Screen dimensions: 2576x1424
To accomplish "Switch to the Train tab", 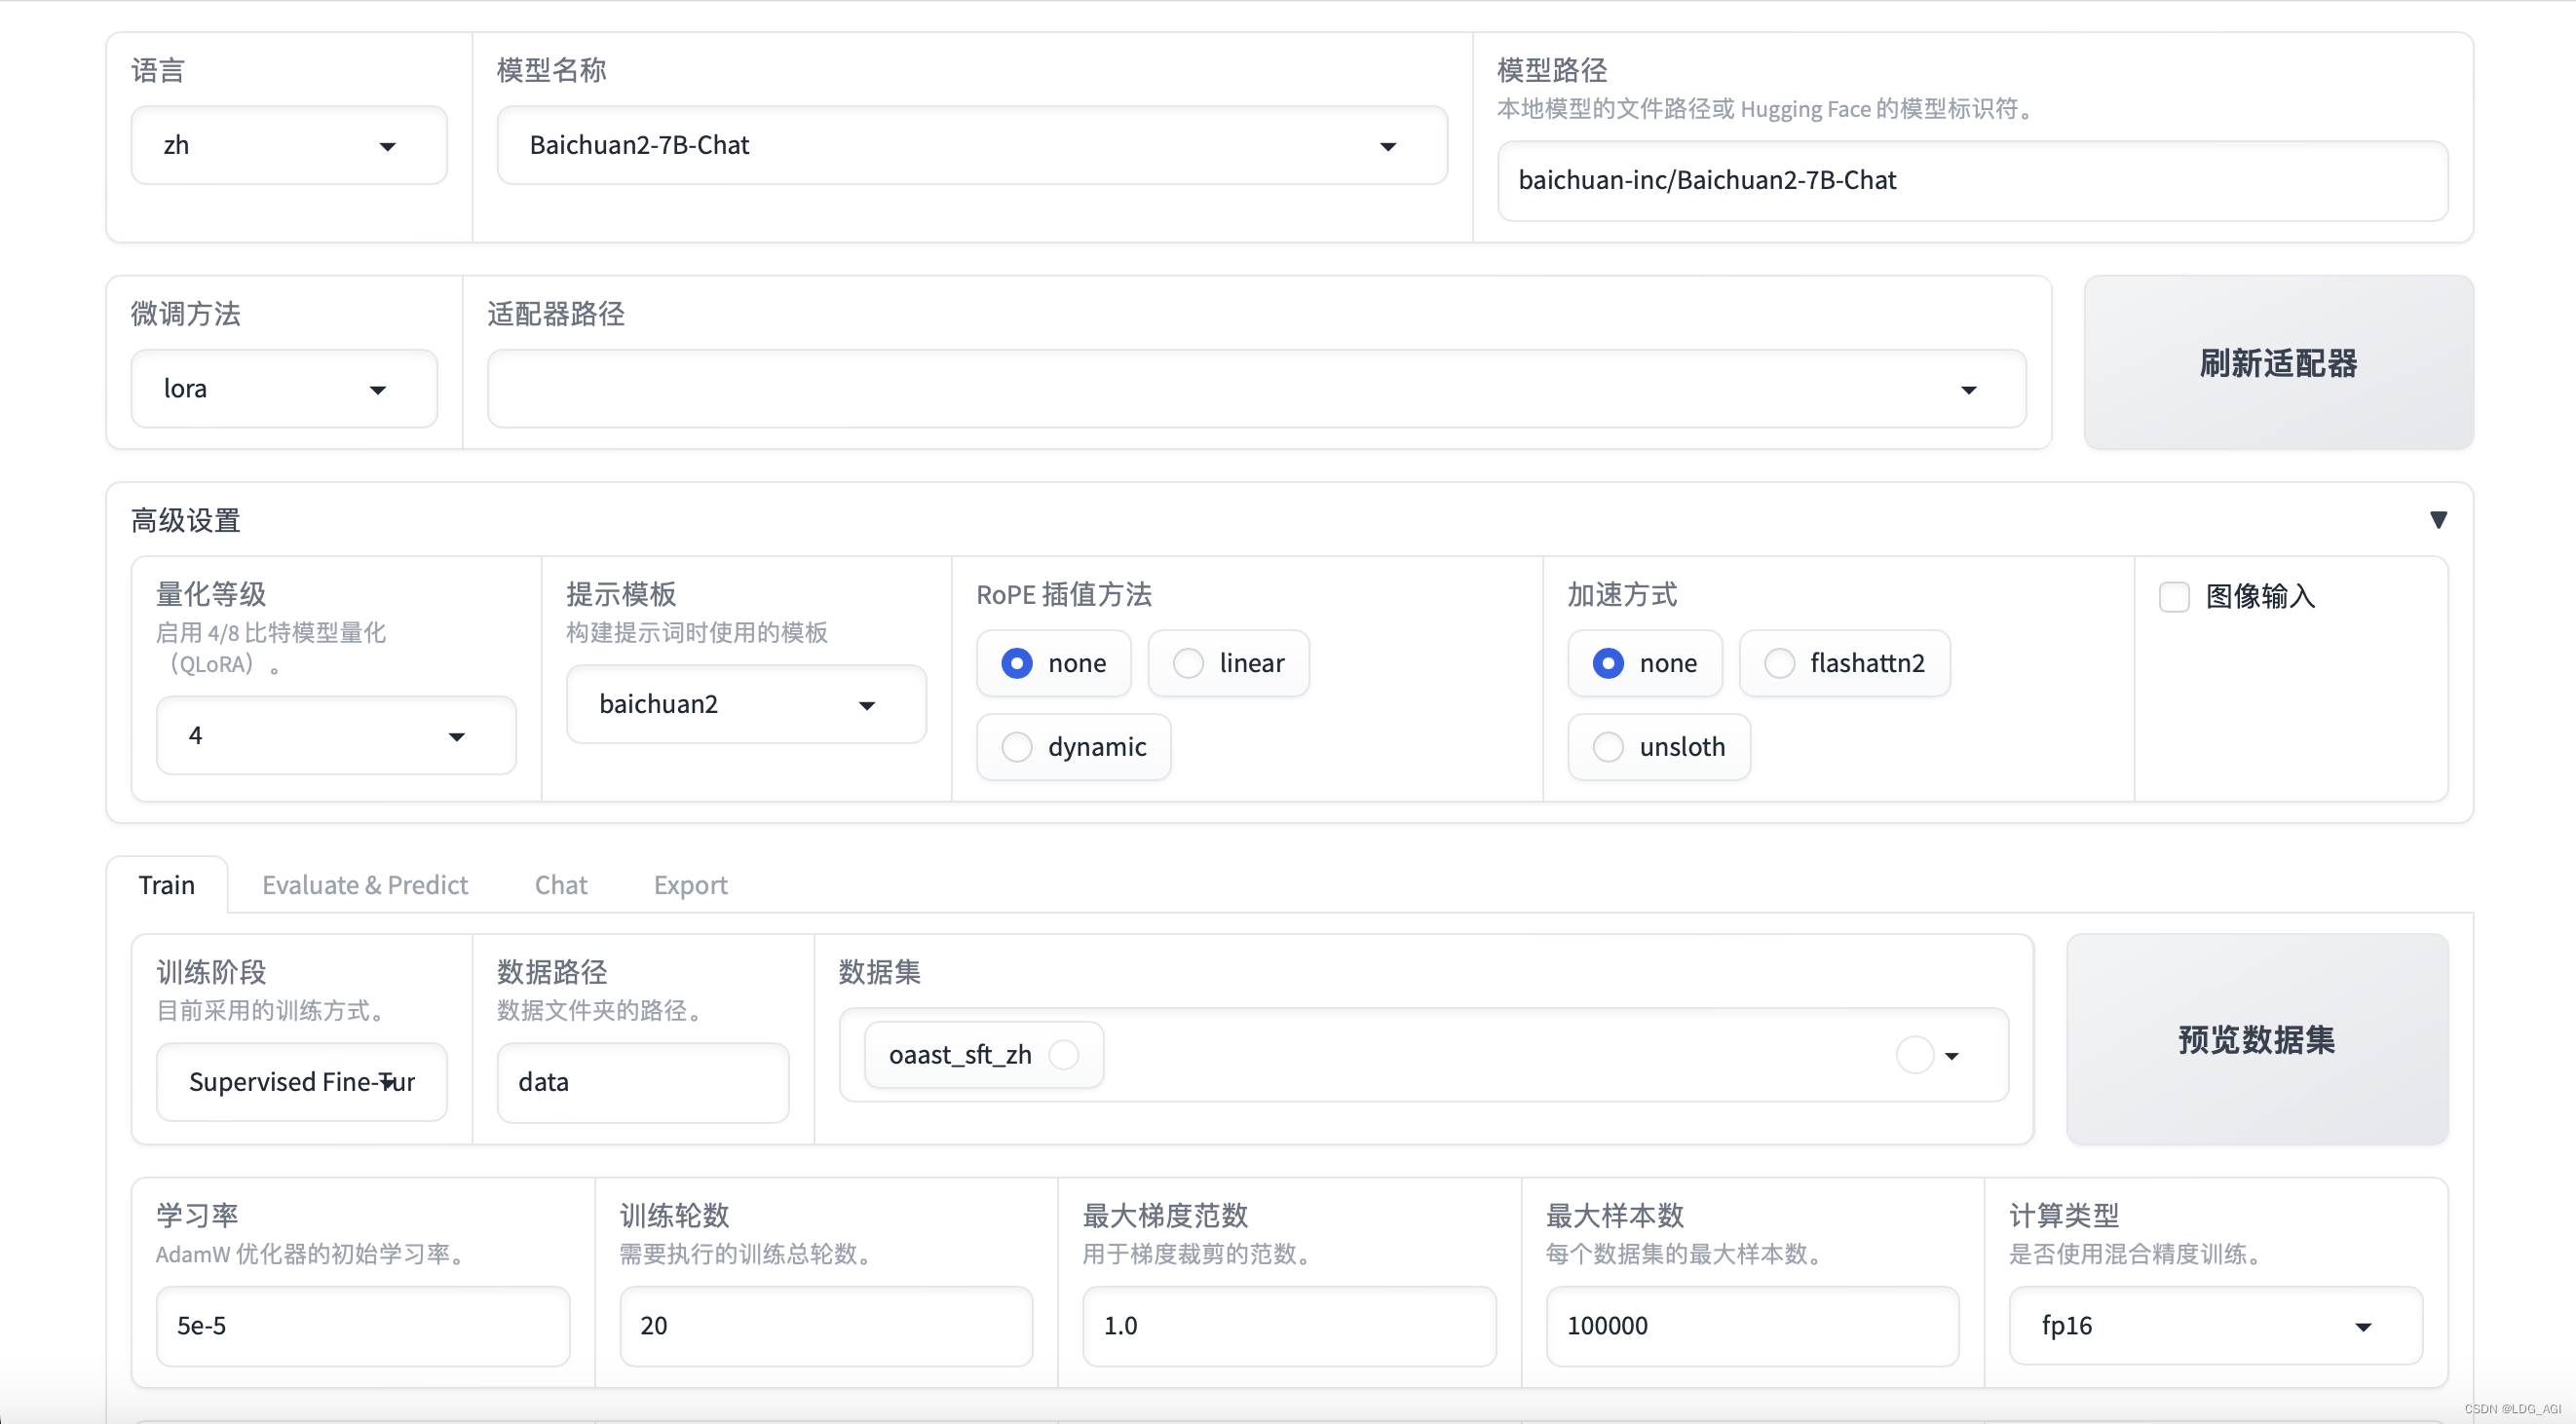I will tap(167, 885).
